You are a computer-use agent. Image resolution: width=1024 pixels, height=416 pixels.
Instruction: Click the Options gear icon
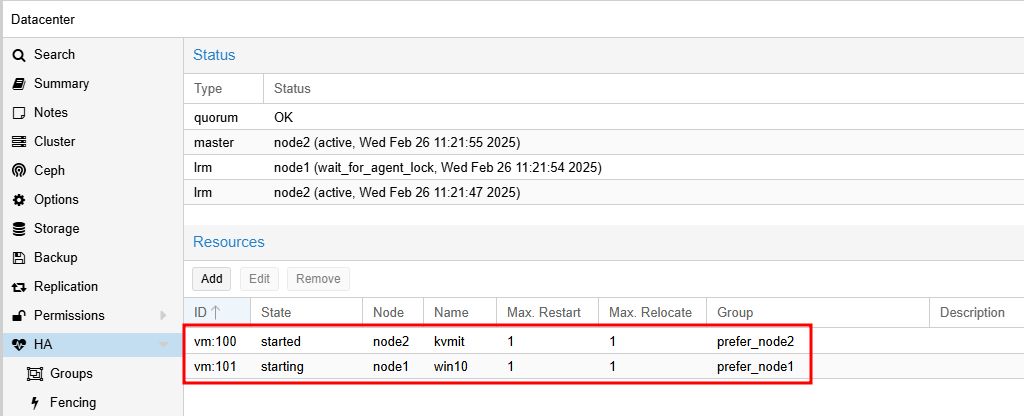20,200
